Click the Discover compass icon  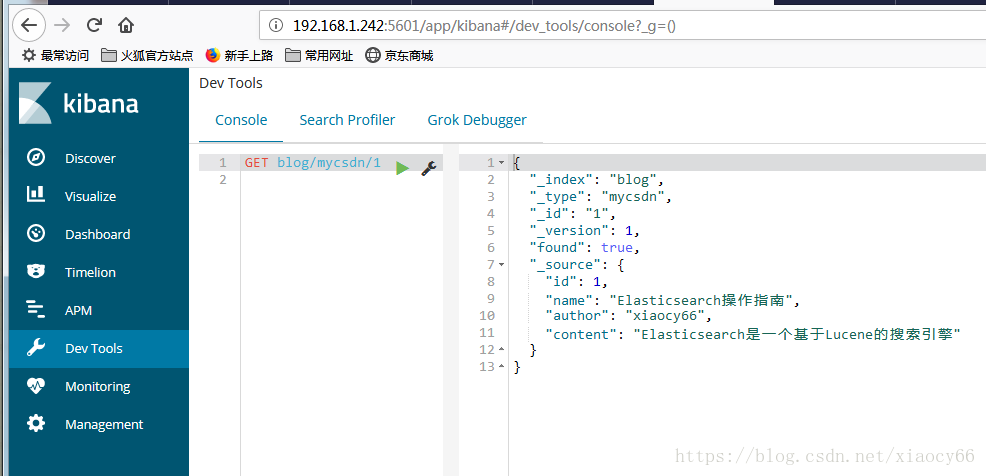click(x=36, y=158)
